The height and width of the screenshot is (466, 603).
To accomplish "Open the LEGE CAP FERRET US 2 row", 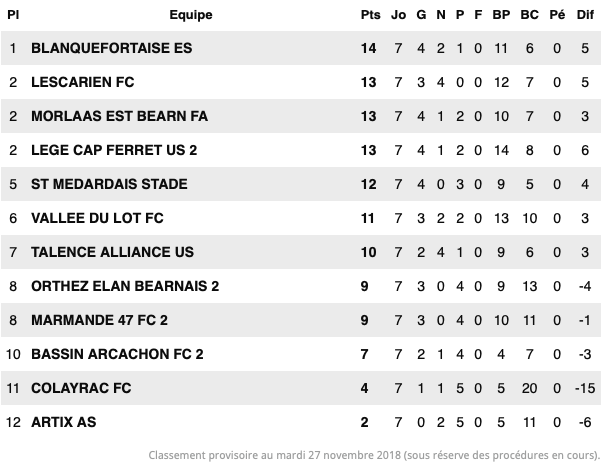I will (x=301, y=150).
